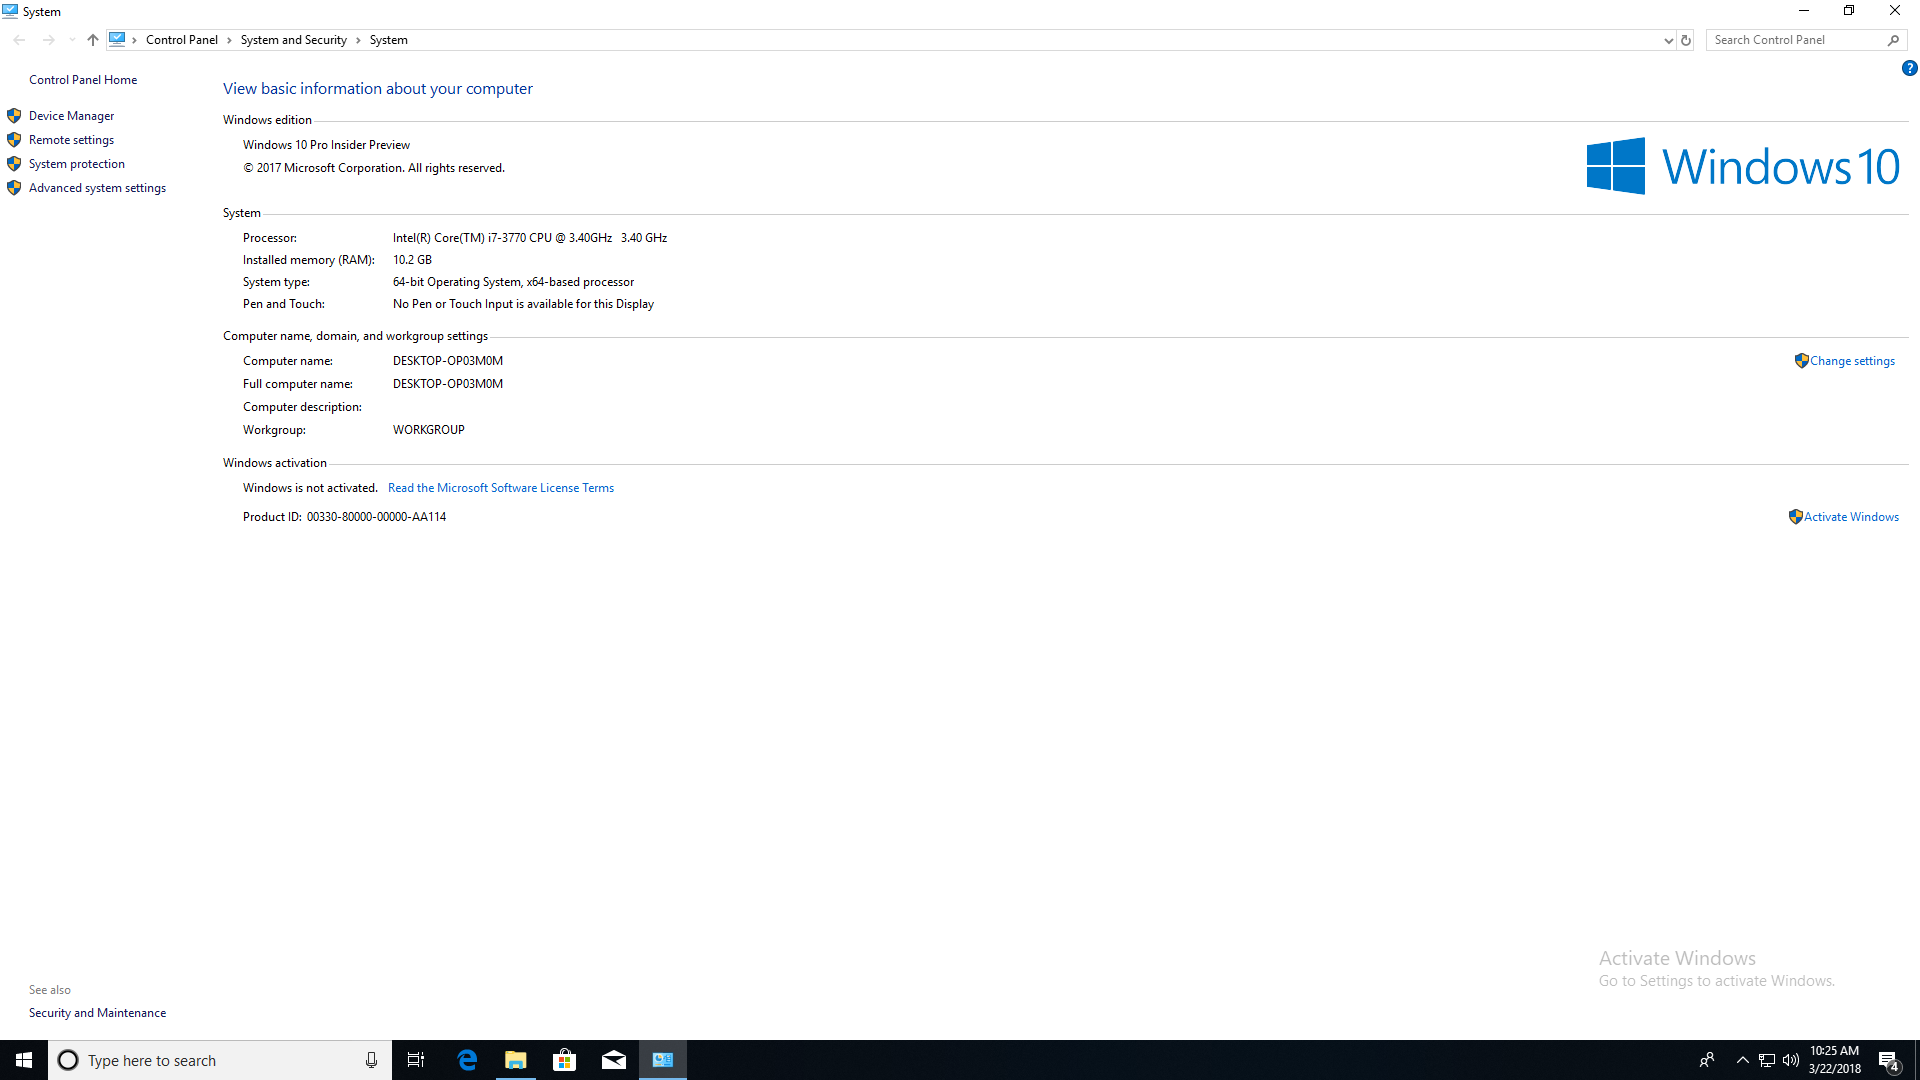The image size is (1920, 1080).
Task: Open address bar history dropdown
Action: (x=1668, y=40)
